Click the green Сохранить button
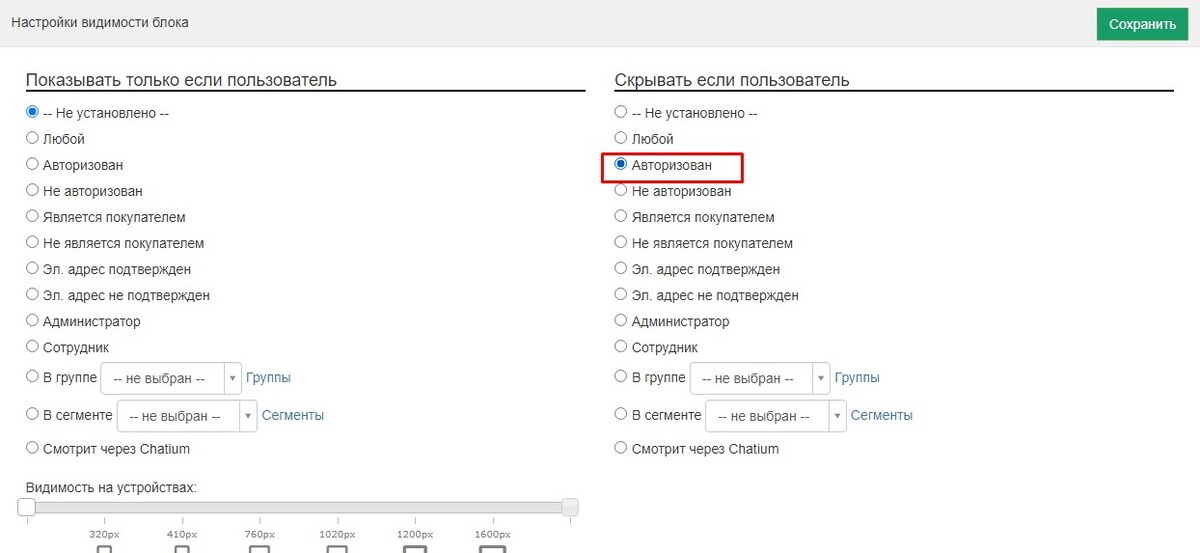Screen dimensions: 1200x553 (x=1142, y=24)
